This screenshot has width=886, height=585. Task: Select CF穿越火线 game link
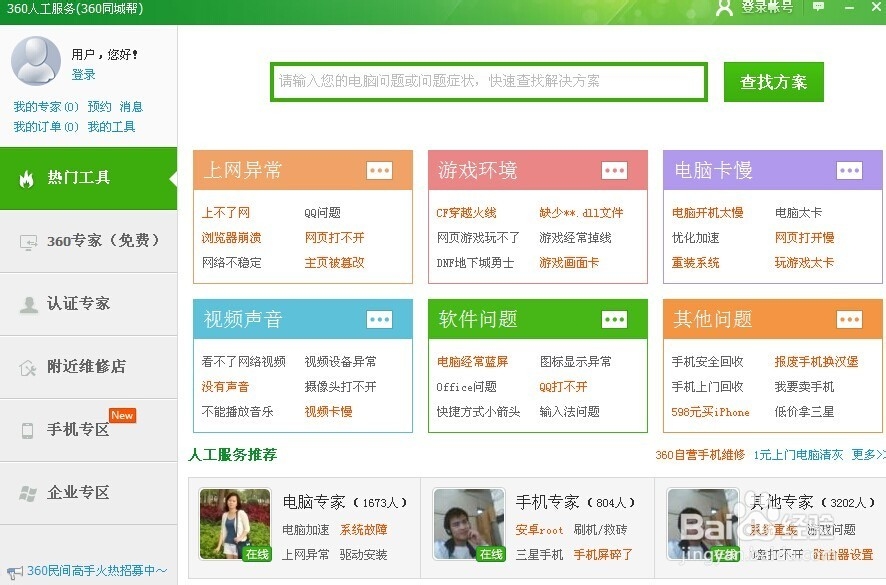466,213
